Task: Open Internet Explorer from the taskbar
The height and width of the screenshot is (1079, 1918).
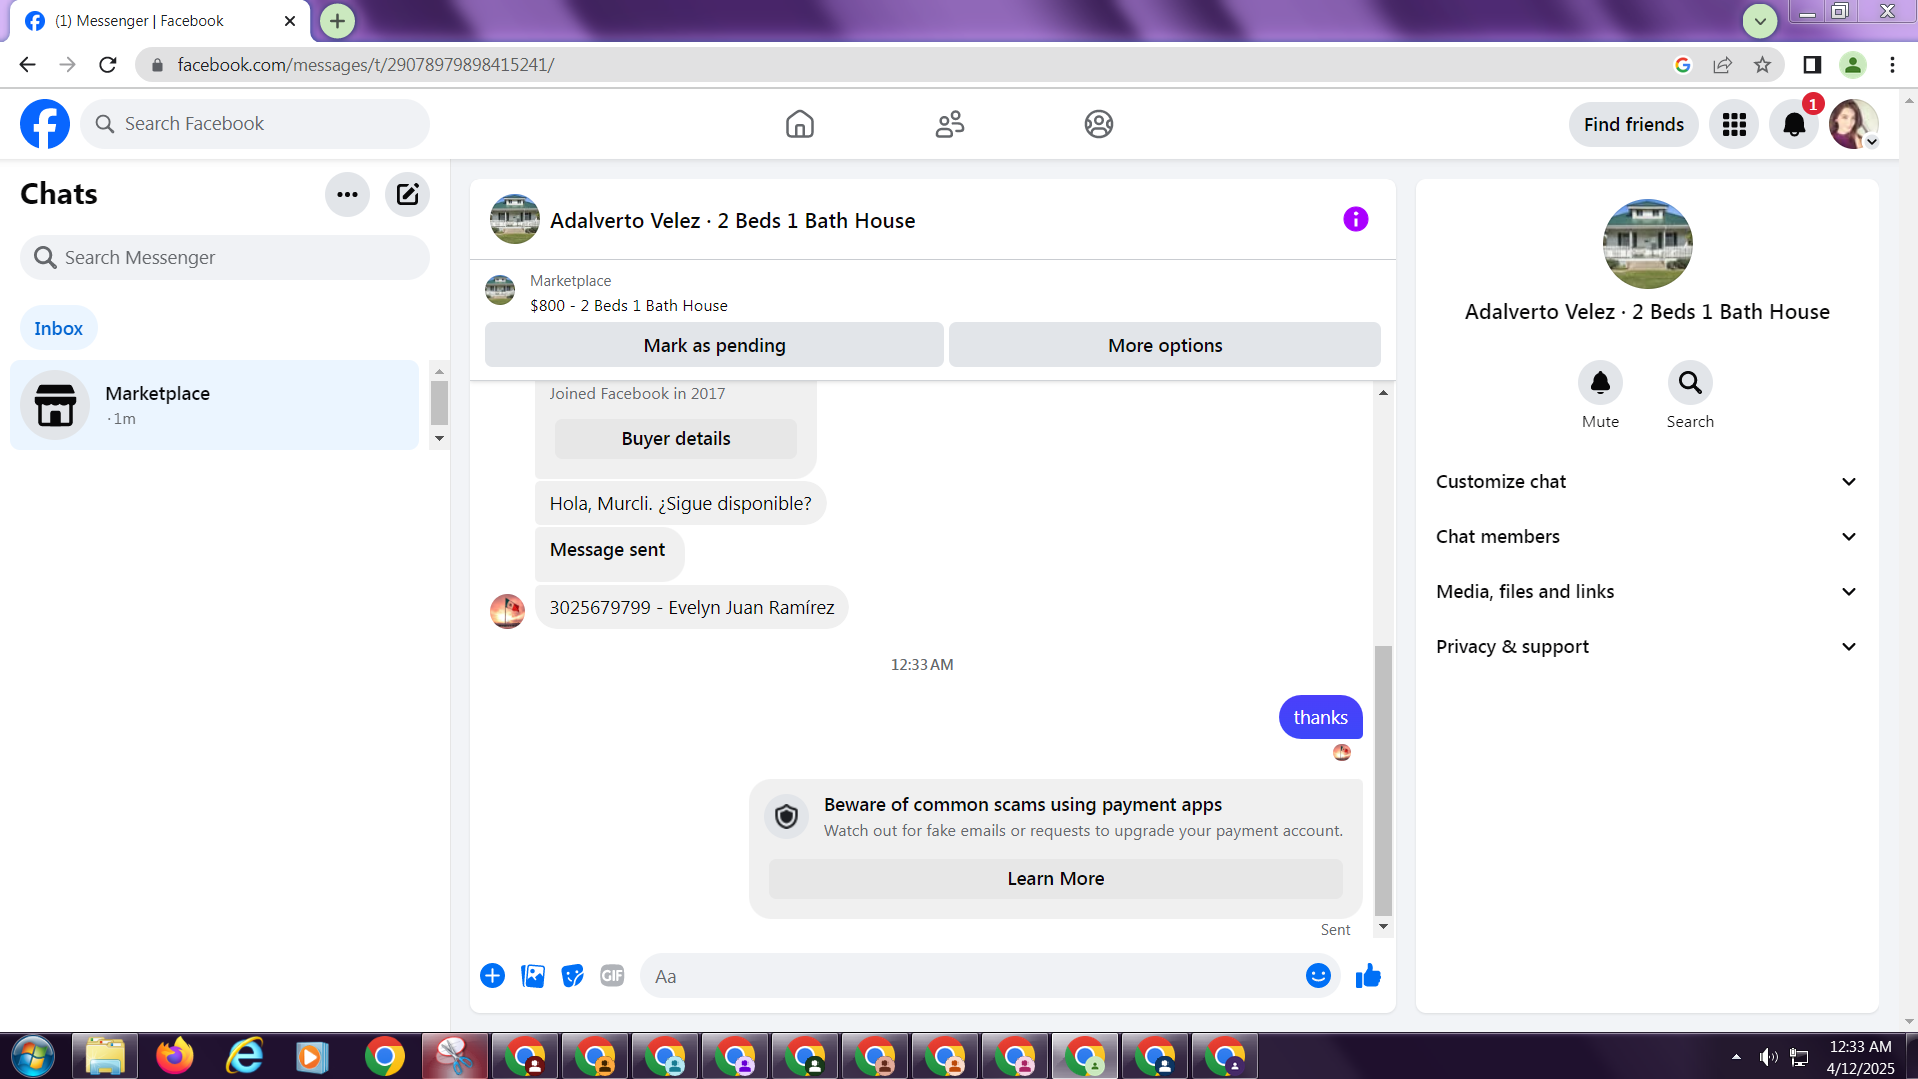Action: (x=244, y=1057)
